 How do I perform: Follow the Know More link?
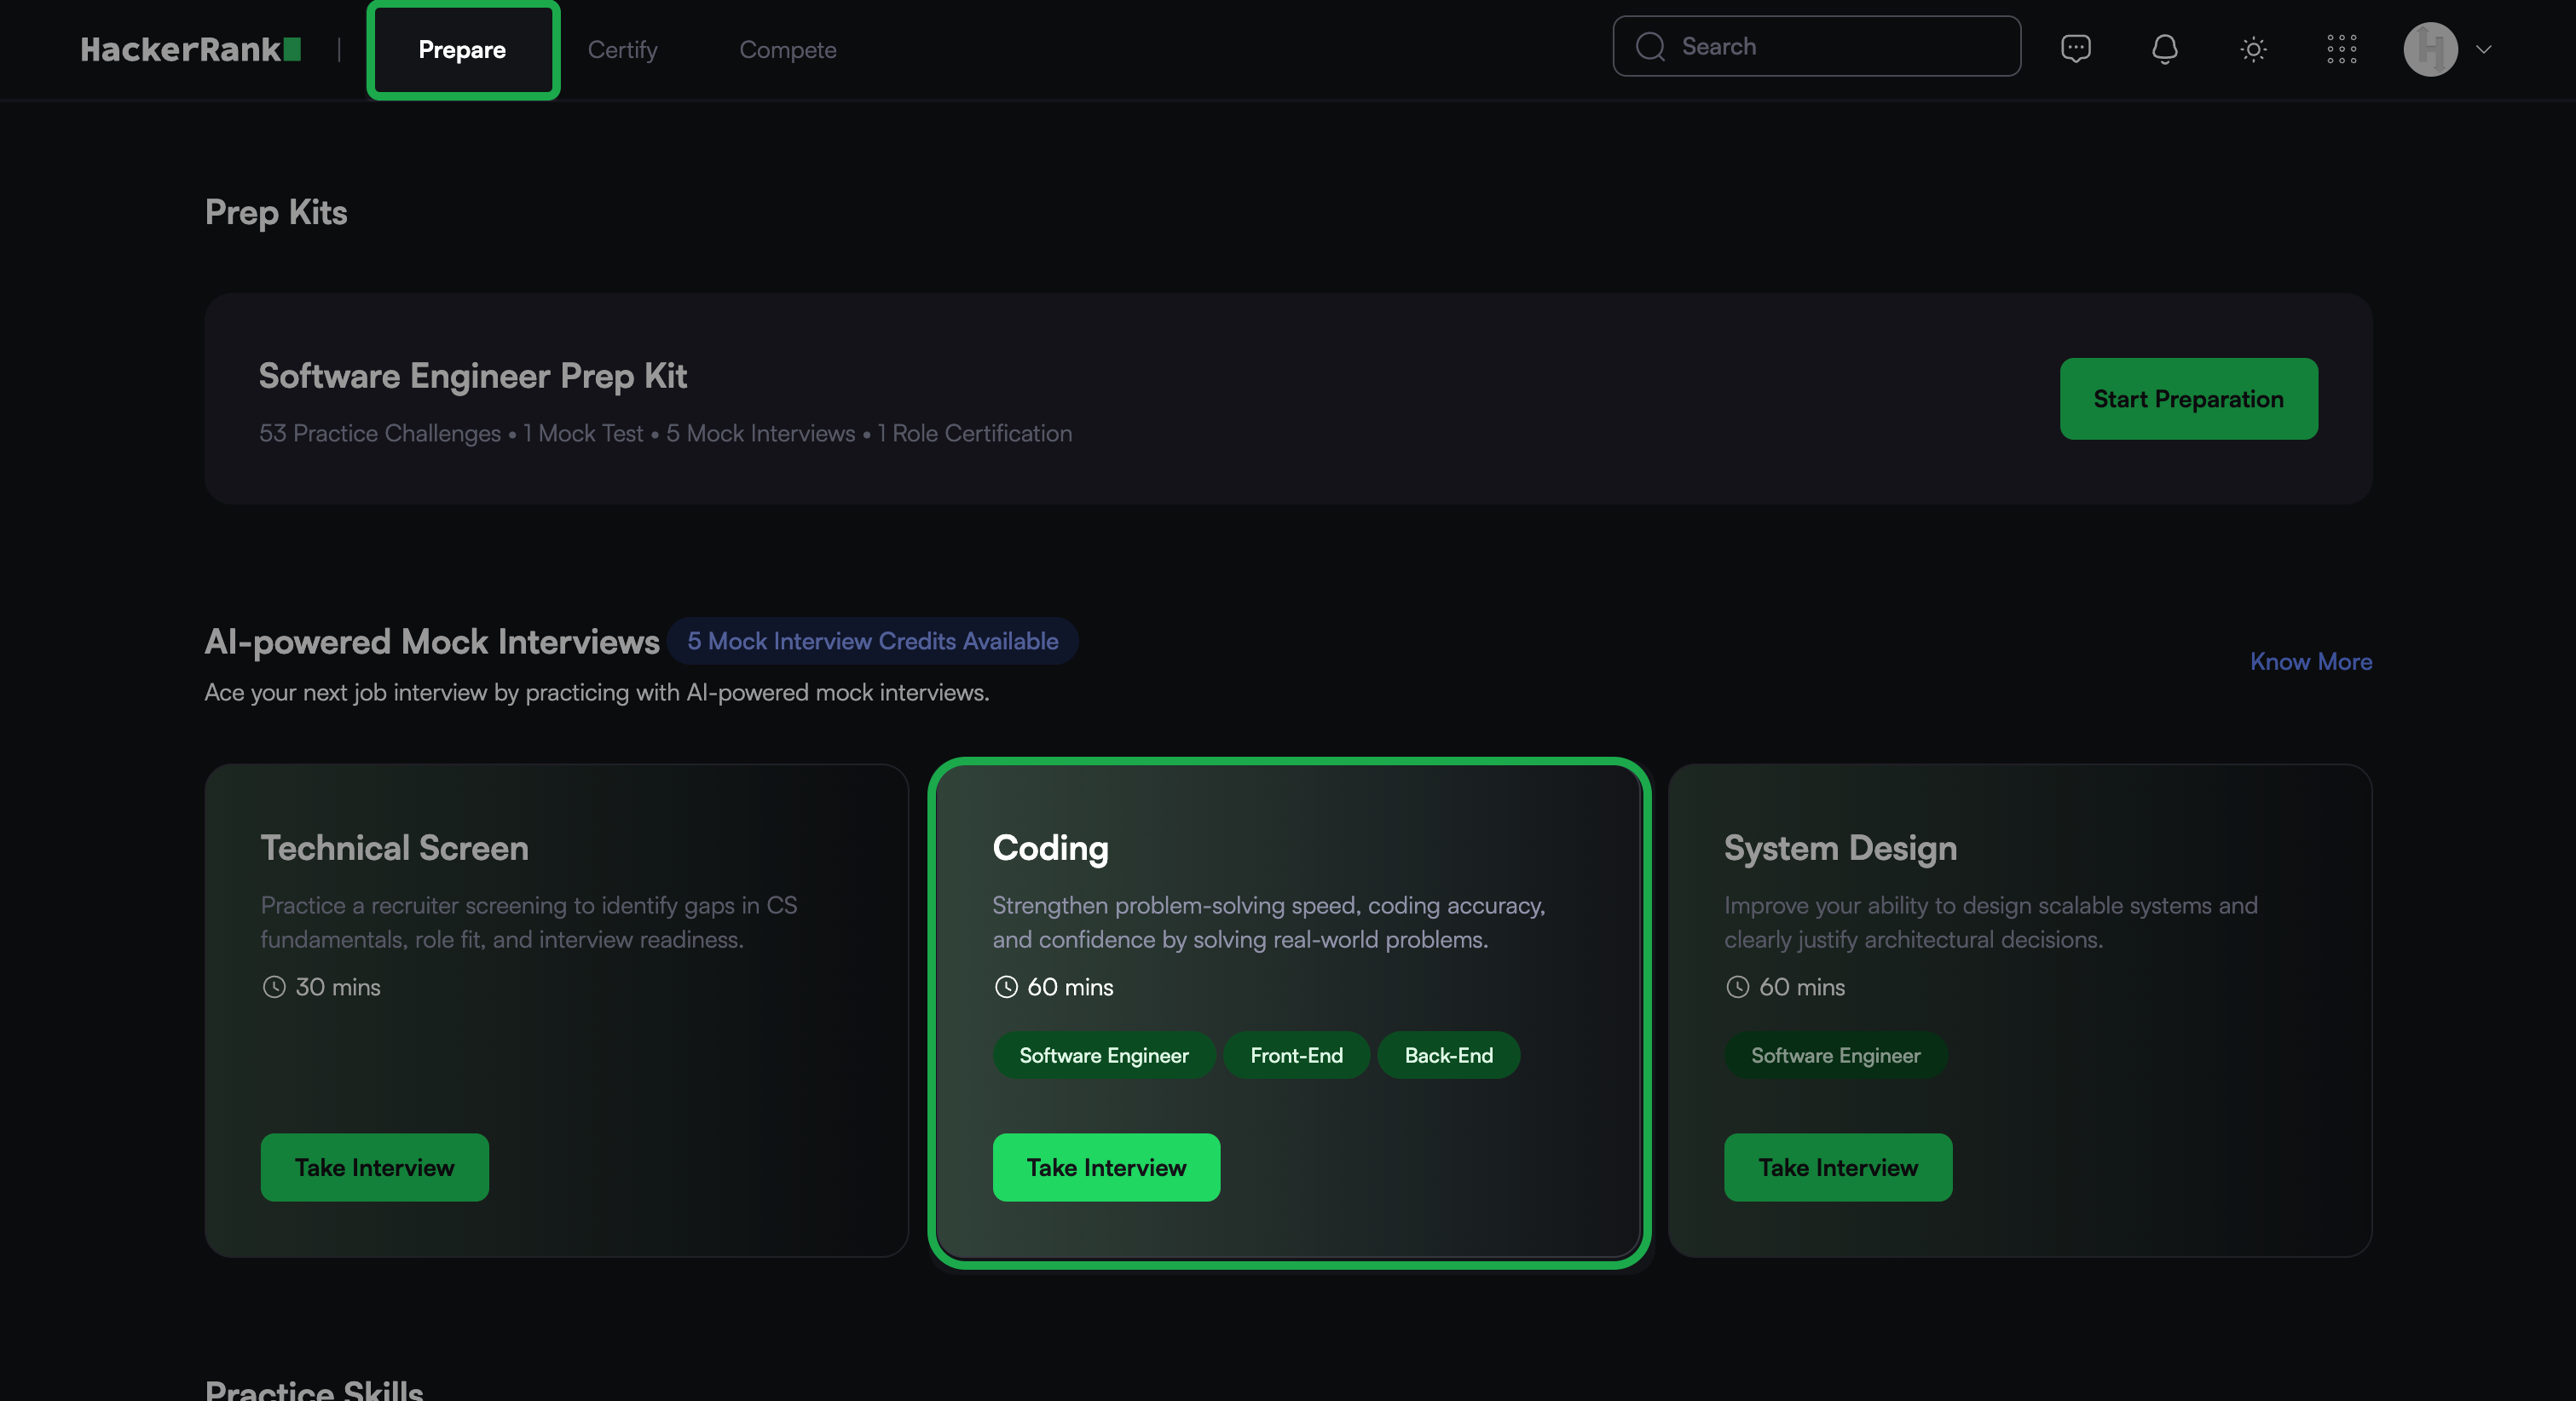[x=2310, y=661]
